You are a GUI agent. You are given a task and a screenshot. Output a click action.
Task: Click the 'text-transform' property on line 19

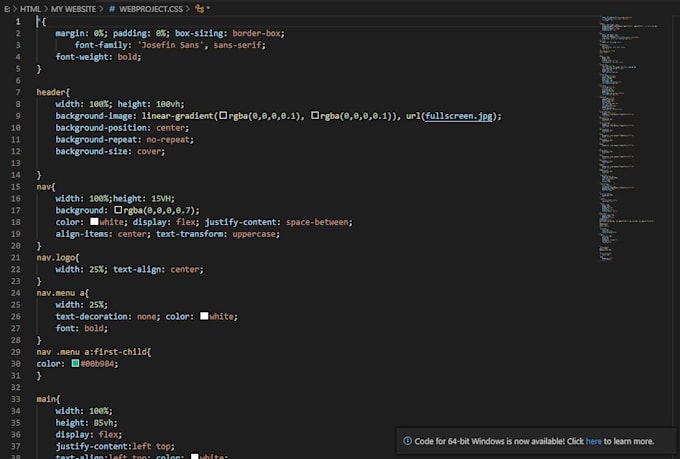[x=189, y=234]
